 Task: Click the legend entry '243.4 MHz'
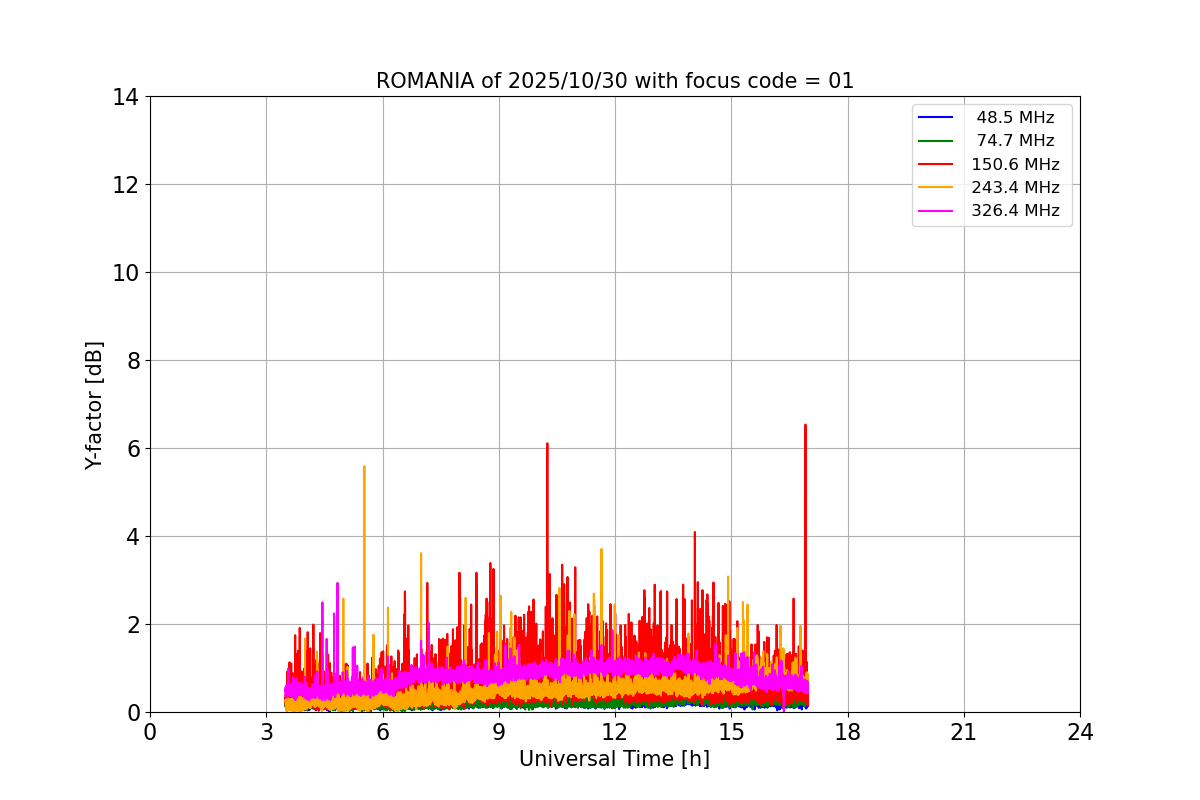tap(1015, 187)
